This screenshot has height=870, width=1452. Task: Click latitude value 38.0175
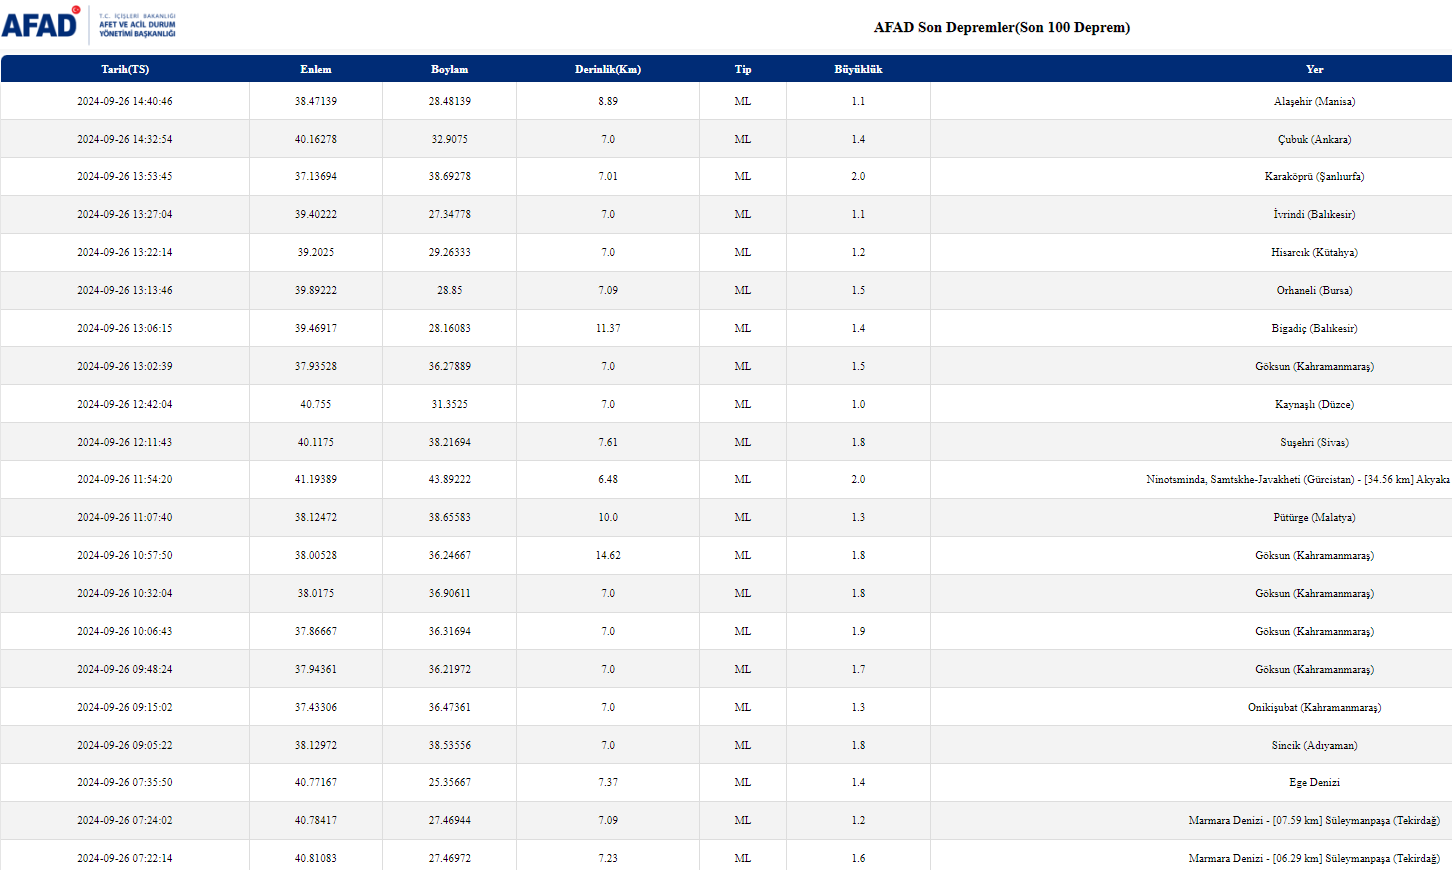(x=316, y=593)
